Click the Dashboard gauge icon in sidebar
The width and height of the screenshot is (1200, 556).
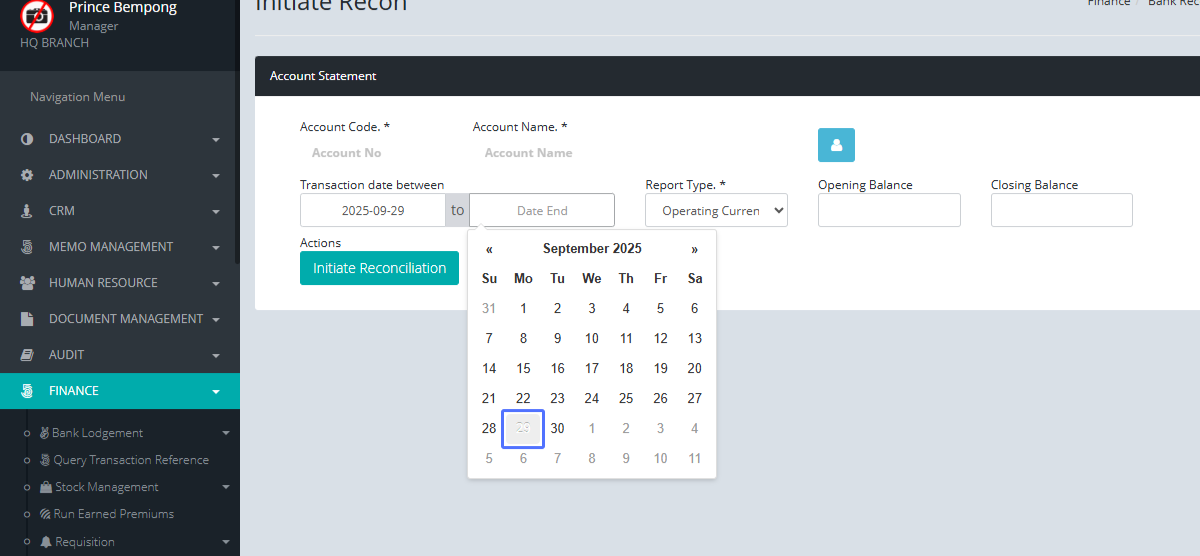pos(27,139)
